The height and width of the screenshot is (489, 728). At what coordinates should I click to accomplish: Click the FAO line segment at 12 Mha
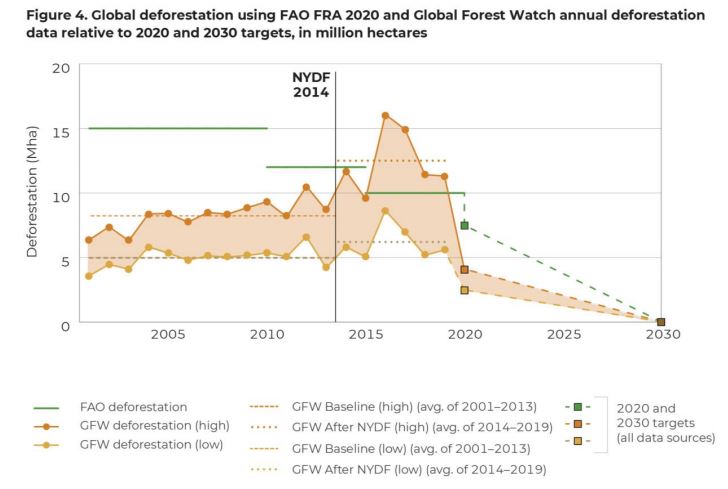[x=316, y=167]
